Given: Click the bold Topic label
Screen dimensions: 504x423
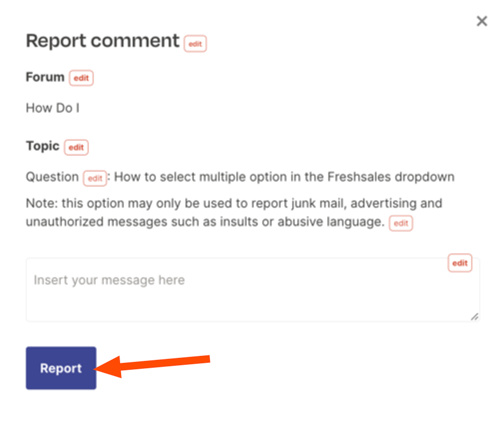Looking at the screenshot, I should tap(42, 146).
